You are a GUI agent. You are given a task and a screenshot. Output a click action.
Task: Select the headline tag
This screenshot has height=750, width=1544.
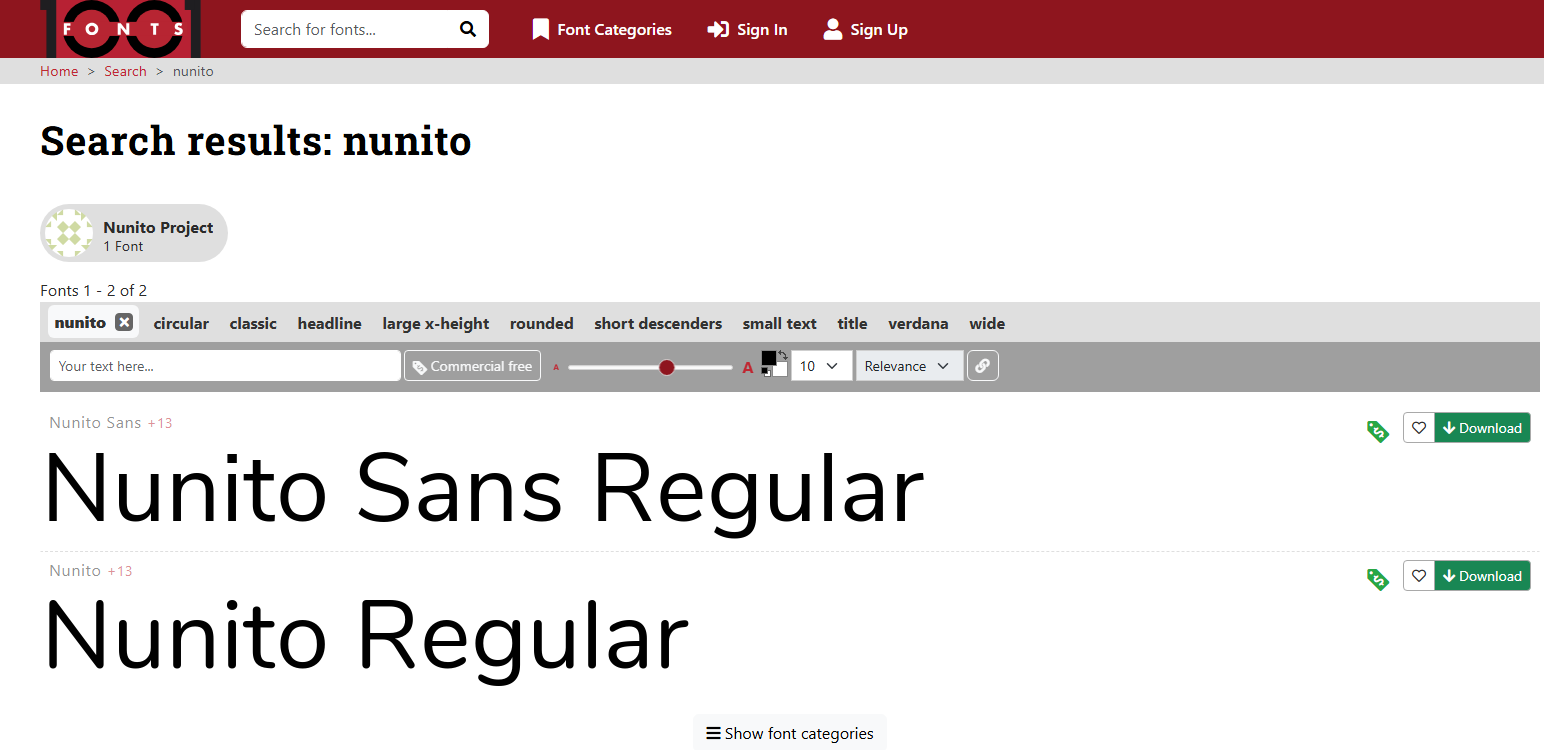pos(329,323)
